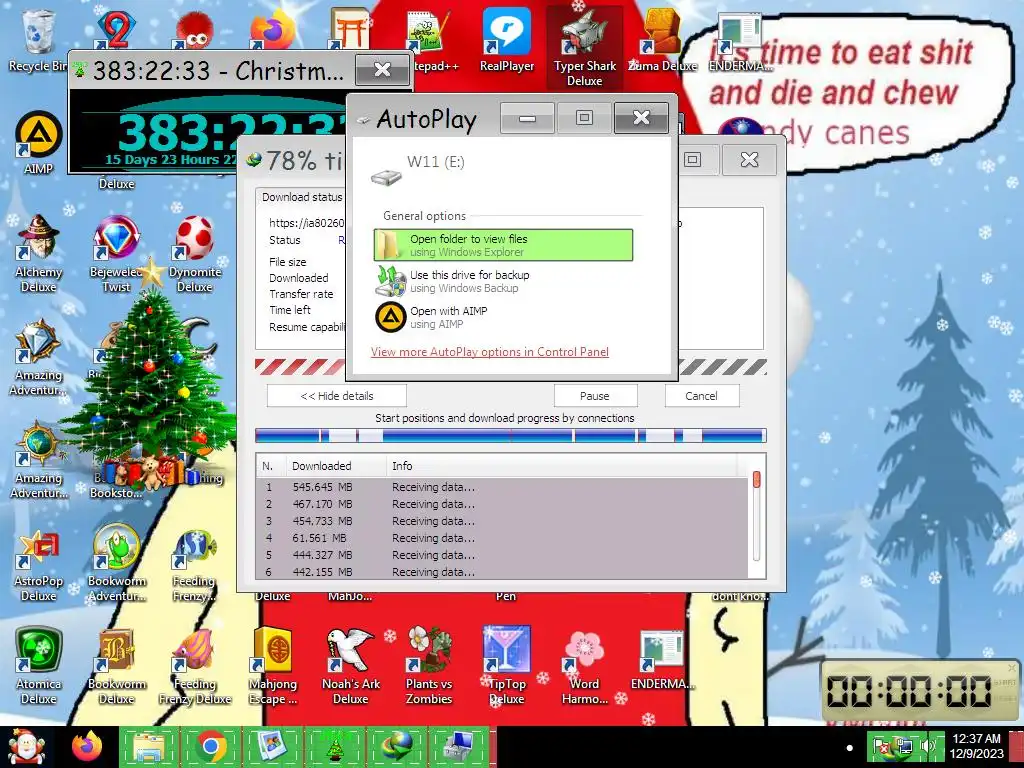Viewport: 1024px width, 768px height.
Task: Open Windows Explorer from the taskbar
Action: tap(149, 746)
